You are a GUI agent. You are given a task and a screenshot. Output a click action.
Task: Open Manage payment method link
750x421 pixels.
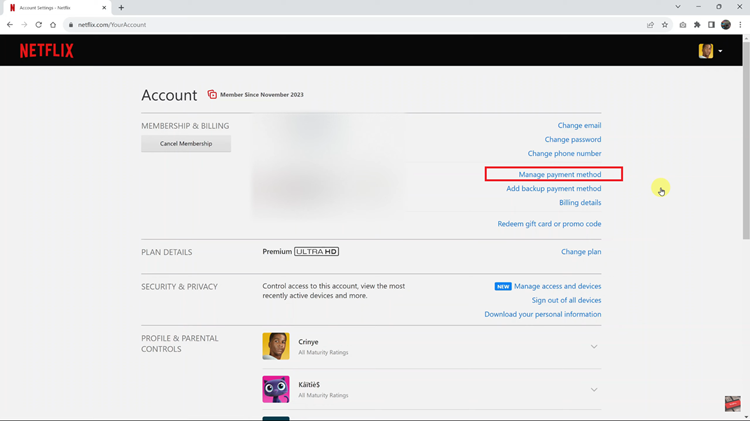point(559,175)
